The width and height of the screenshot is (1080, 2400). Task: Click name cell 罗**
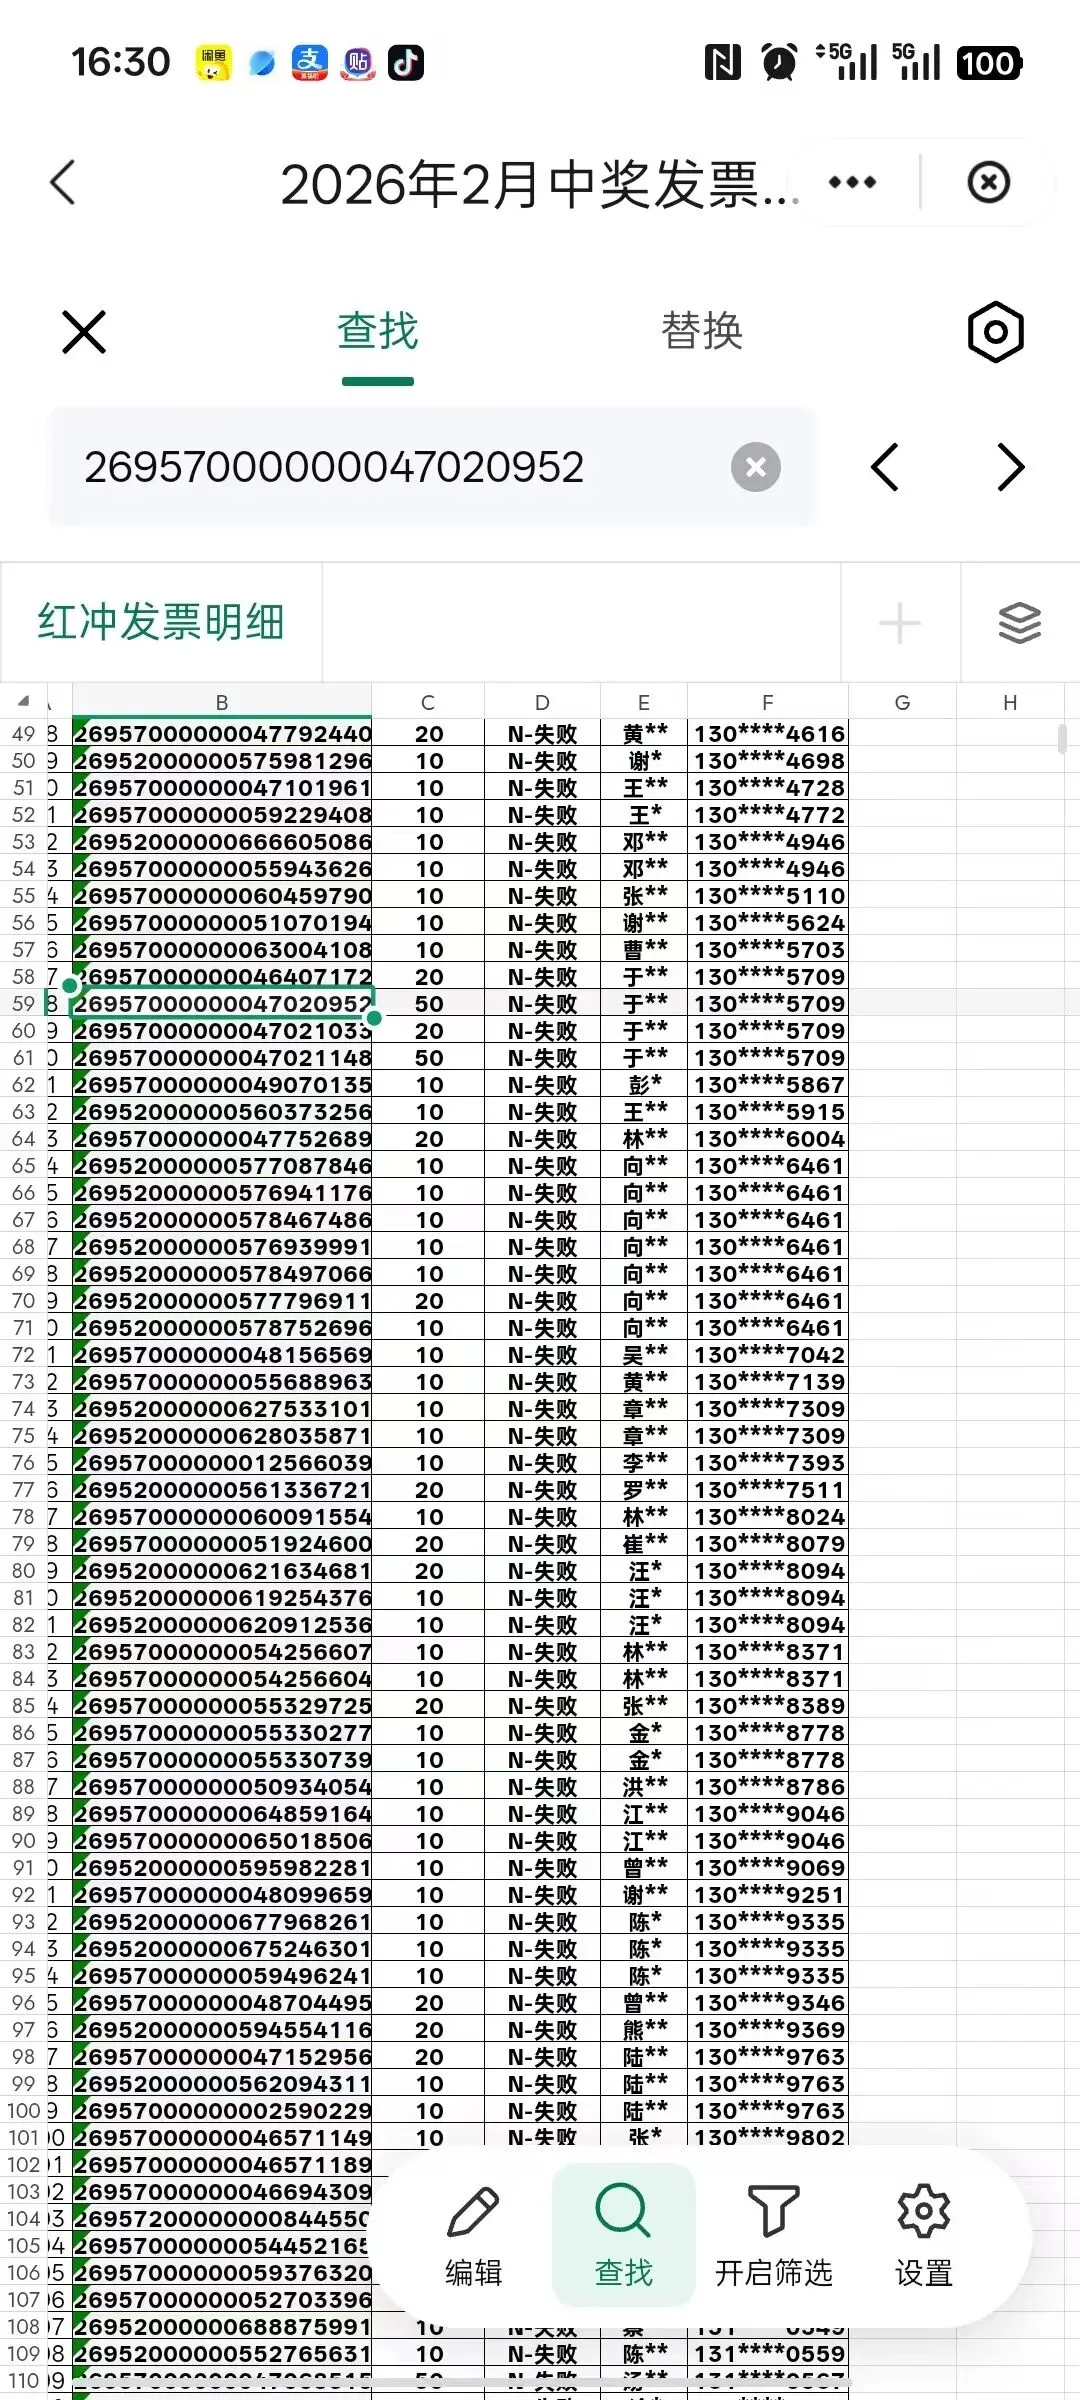click(x=644, y=1489)
